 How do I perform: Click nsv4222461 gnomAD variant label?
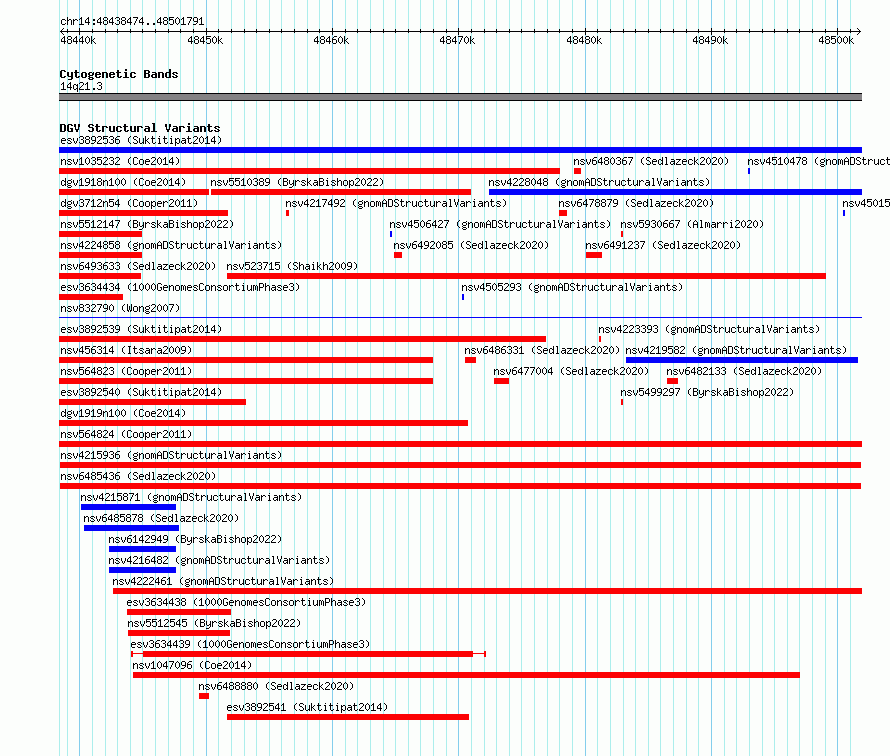[x=223, y=581]
